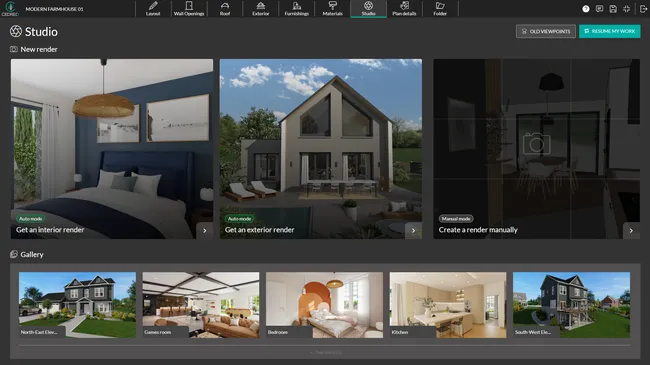Open the Plan details step
The image size is (650, 365).
[x=404, y=9]
